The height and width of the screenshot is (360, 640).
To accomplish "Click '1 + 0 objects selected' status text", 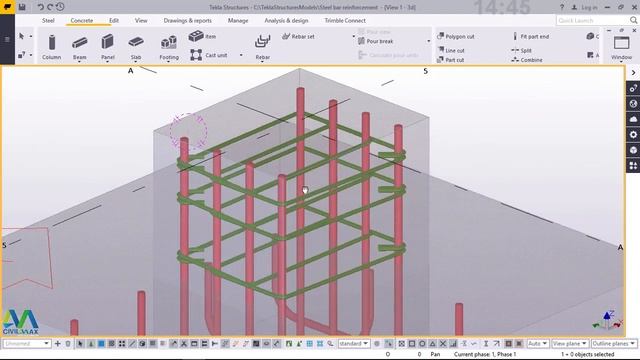I will click(x=588, y=354).
